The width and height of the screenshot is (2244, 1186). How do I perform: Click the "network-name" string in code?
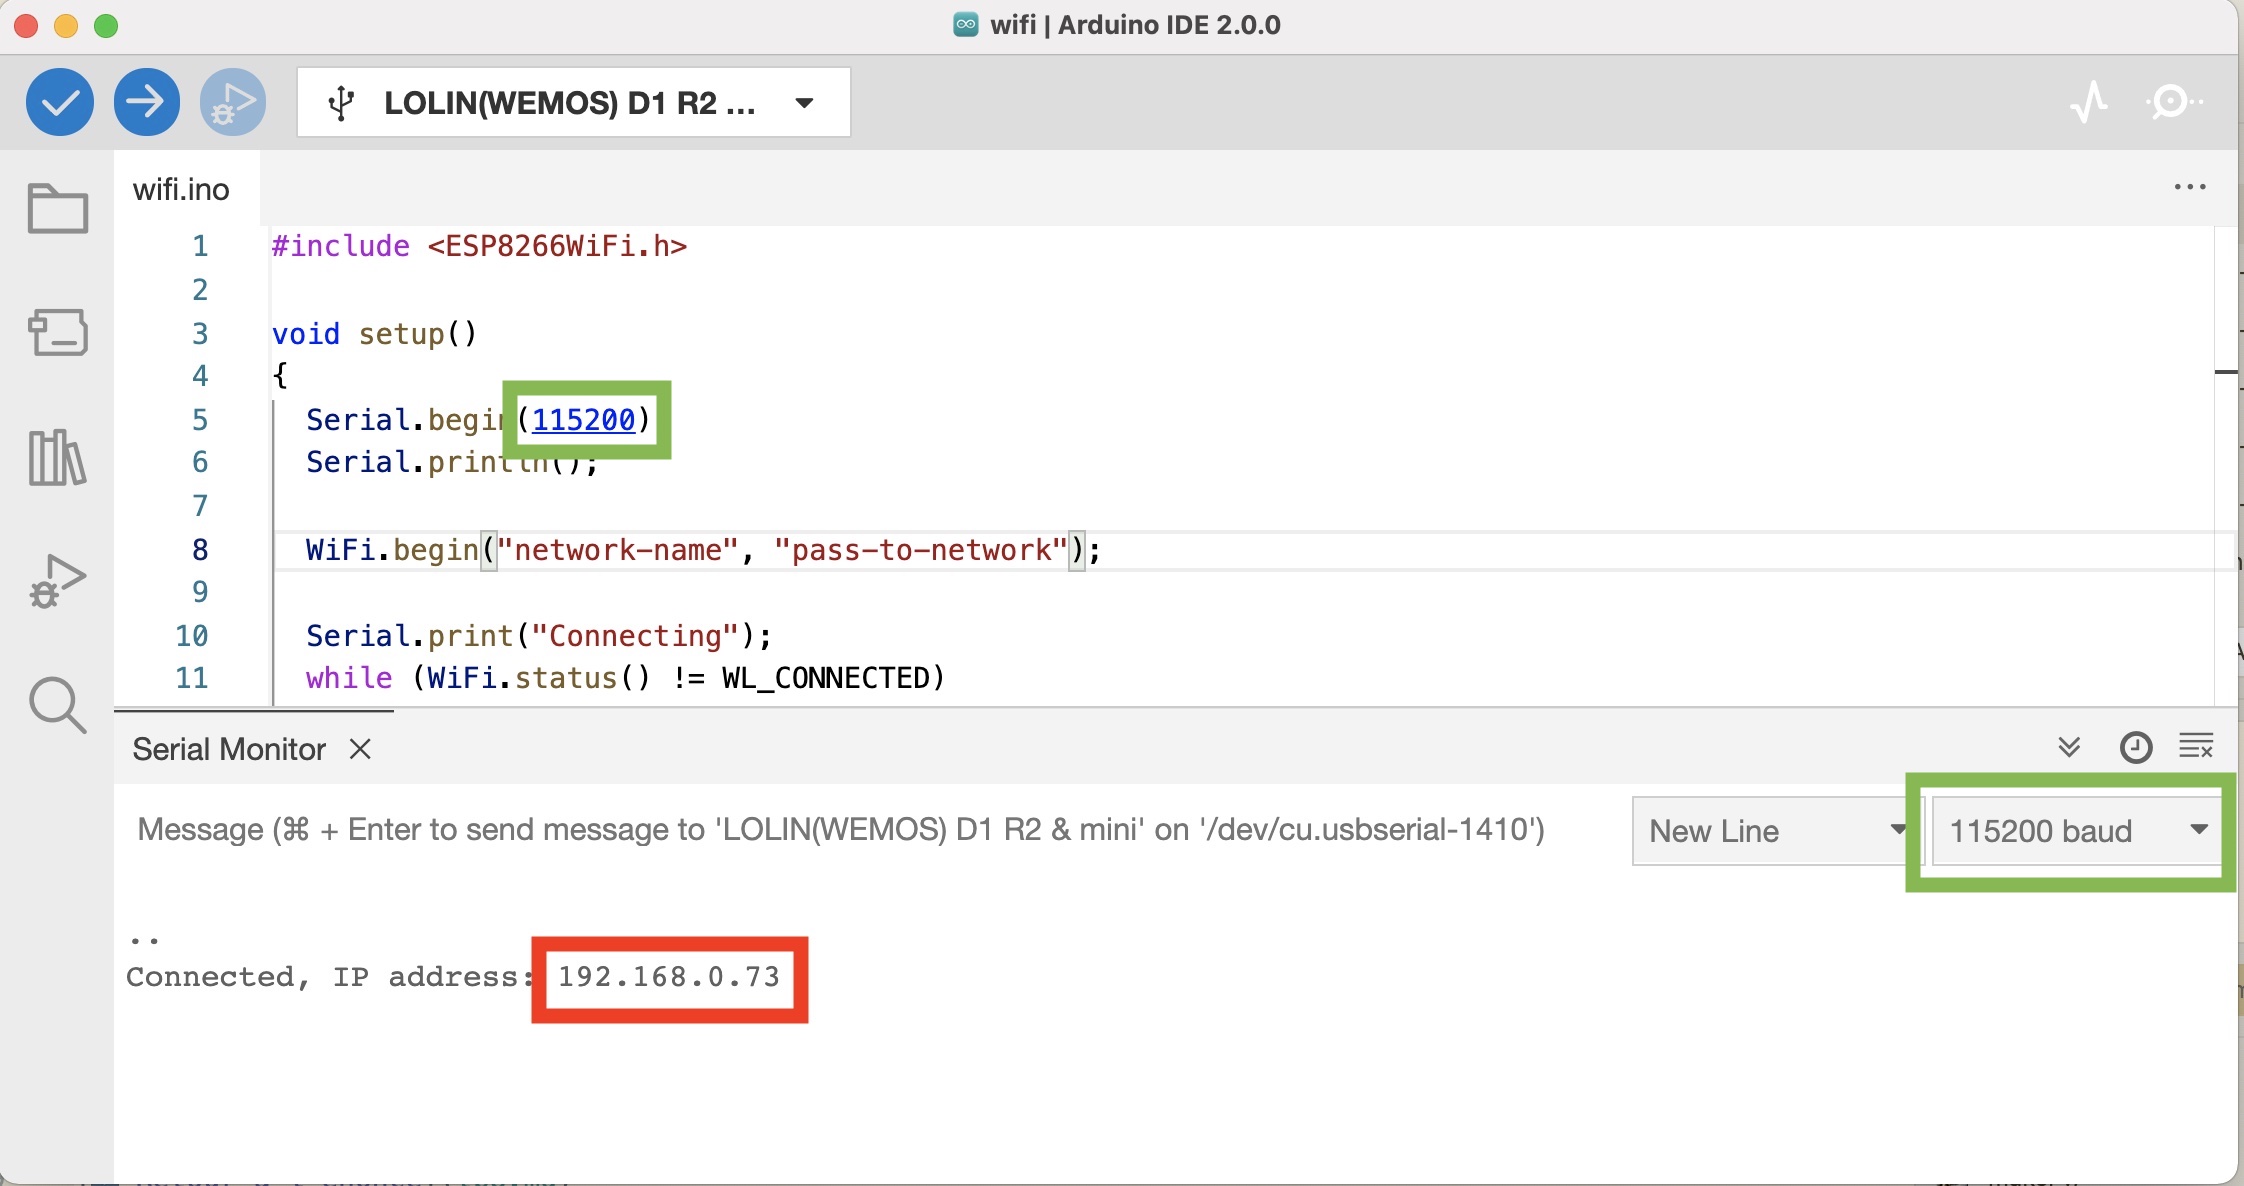(x=618, y=550)
